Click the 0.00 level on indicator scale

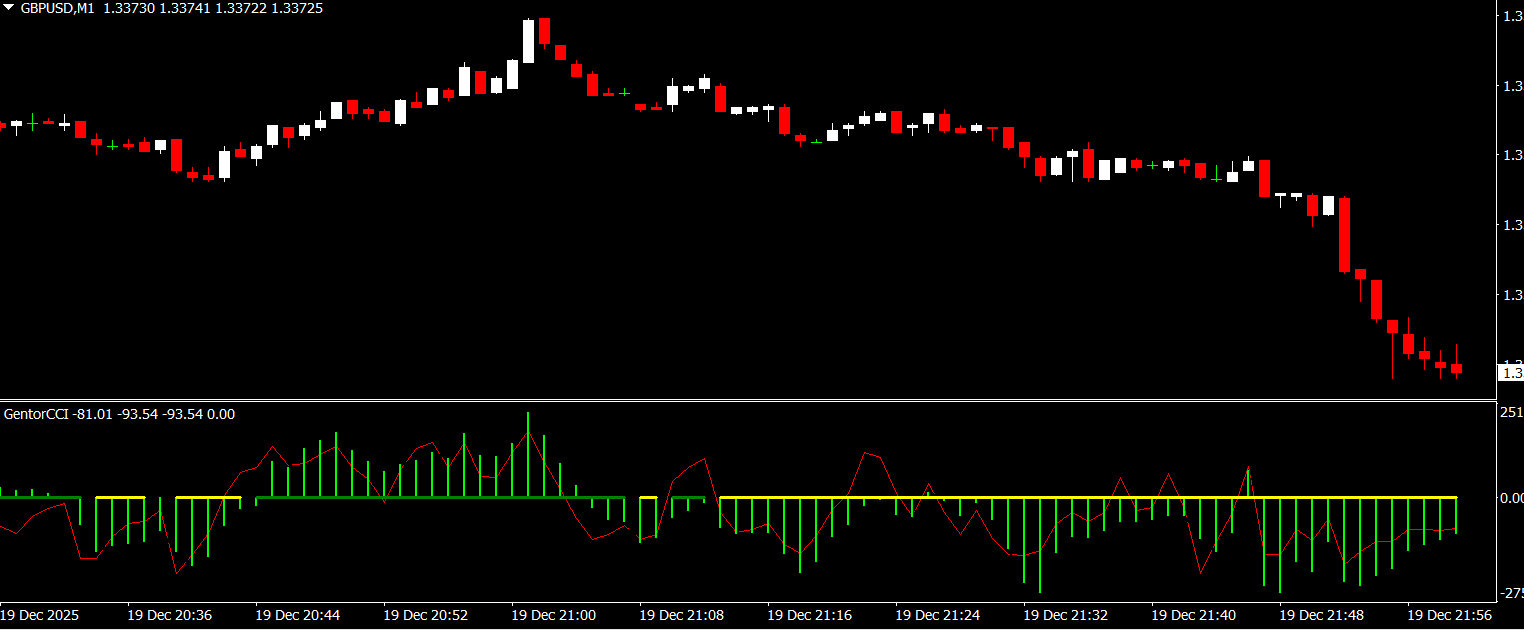point(1510,498)
